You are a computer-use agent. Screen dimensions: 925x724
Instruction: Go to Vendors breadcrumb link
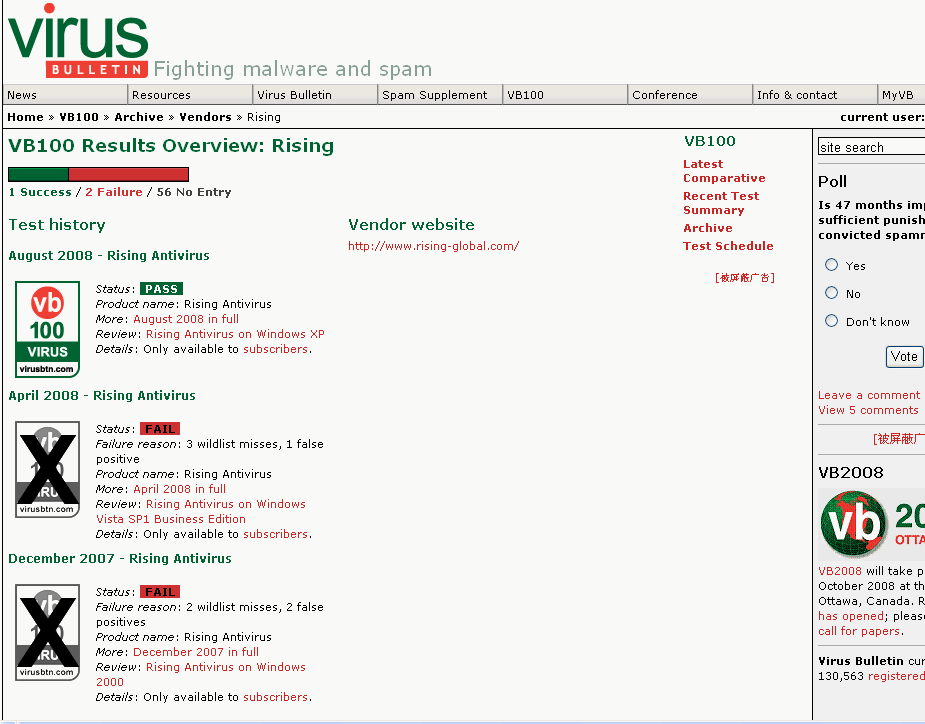(x=205, y=117)
